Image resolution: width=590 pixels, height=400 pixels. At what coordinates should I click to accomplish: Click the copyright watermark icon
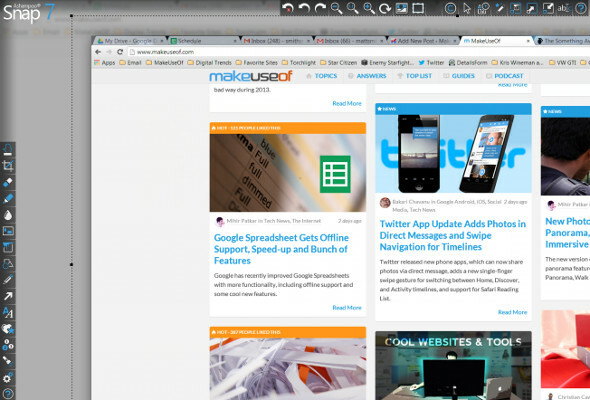[x=450, y=8]
